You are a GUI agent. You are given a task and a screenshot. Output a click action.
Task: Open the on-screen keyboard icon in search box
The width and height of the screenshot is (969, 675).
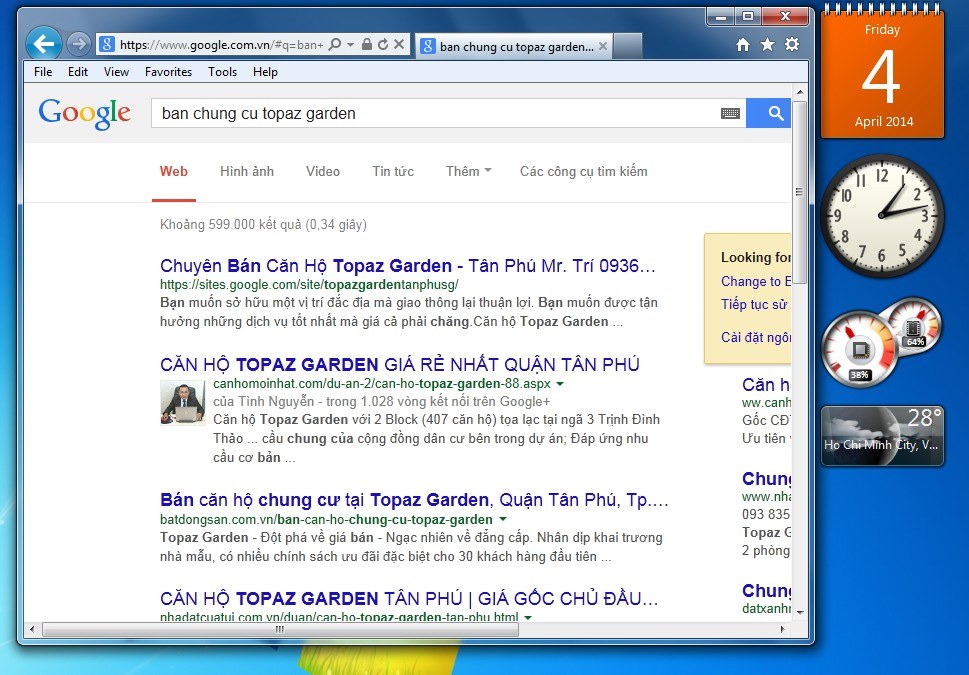[730, 114]
